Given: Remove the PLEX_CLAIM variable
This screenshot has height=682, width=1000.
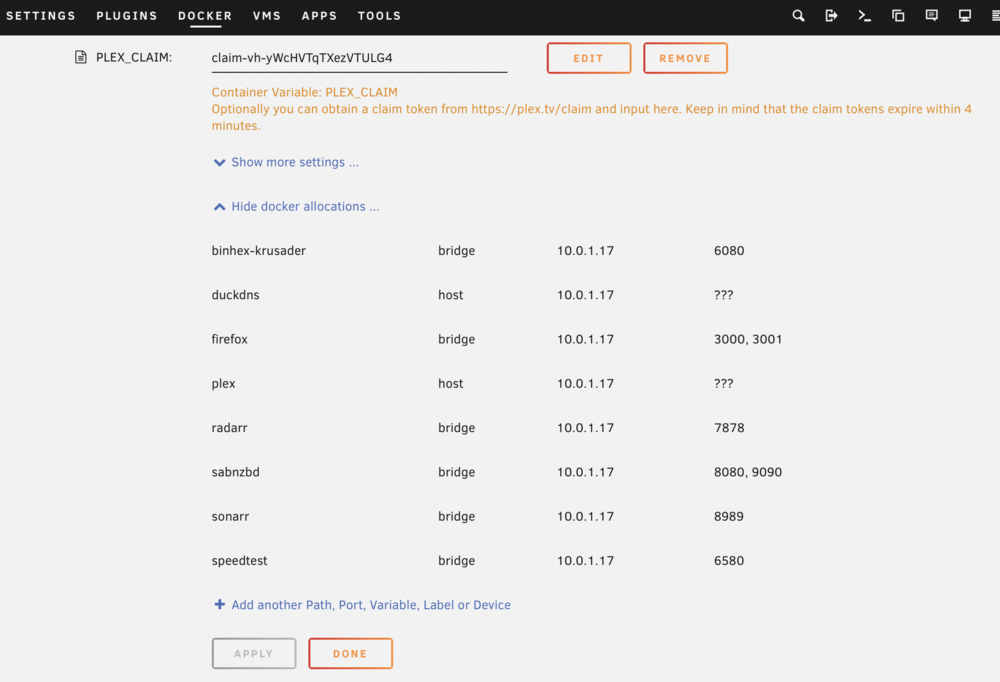Looking at the screenshot, I should click(685, 58).
